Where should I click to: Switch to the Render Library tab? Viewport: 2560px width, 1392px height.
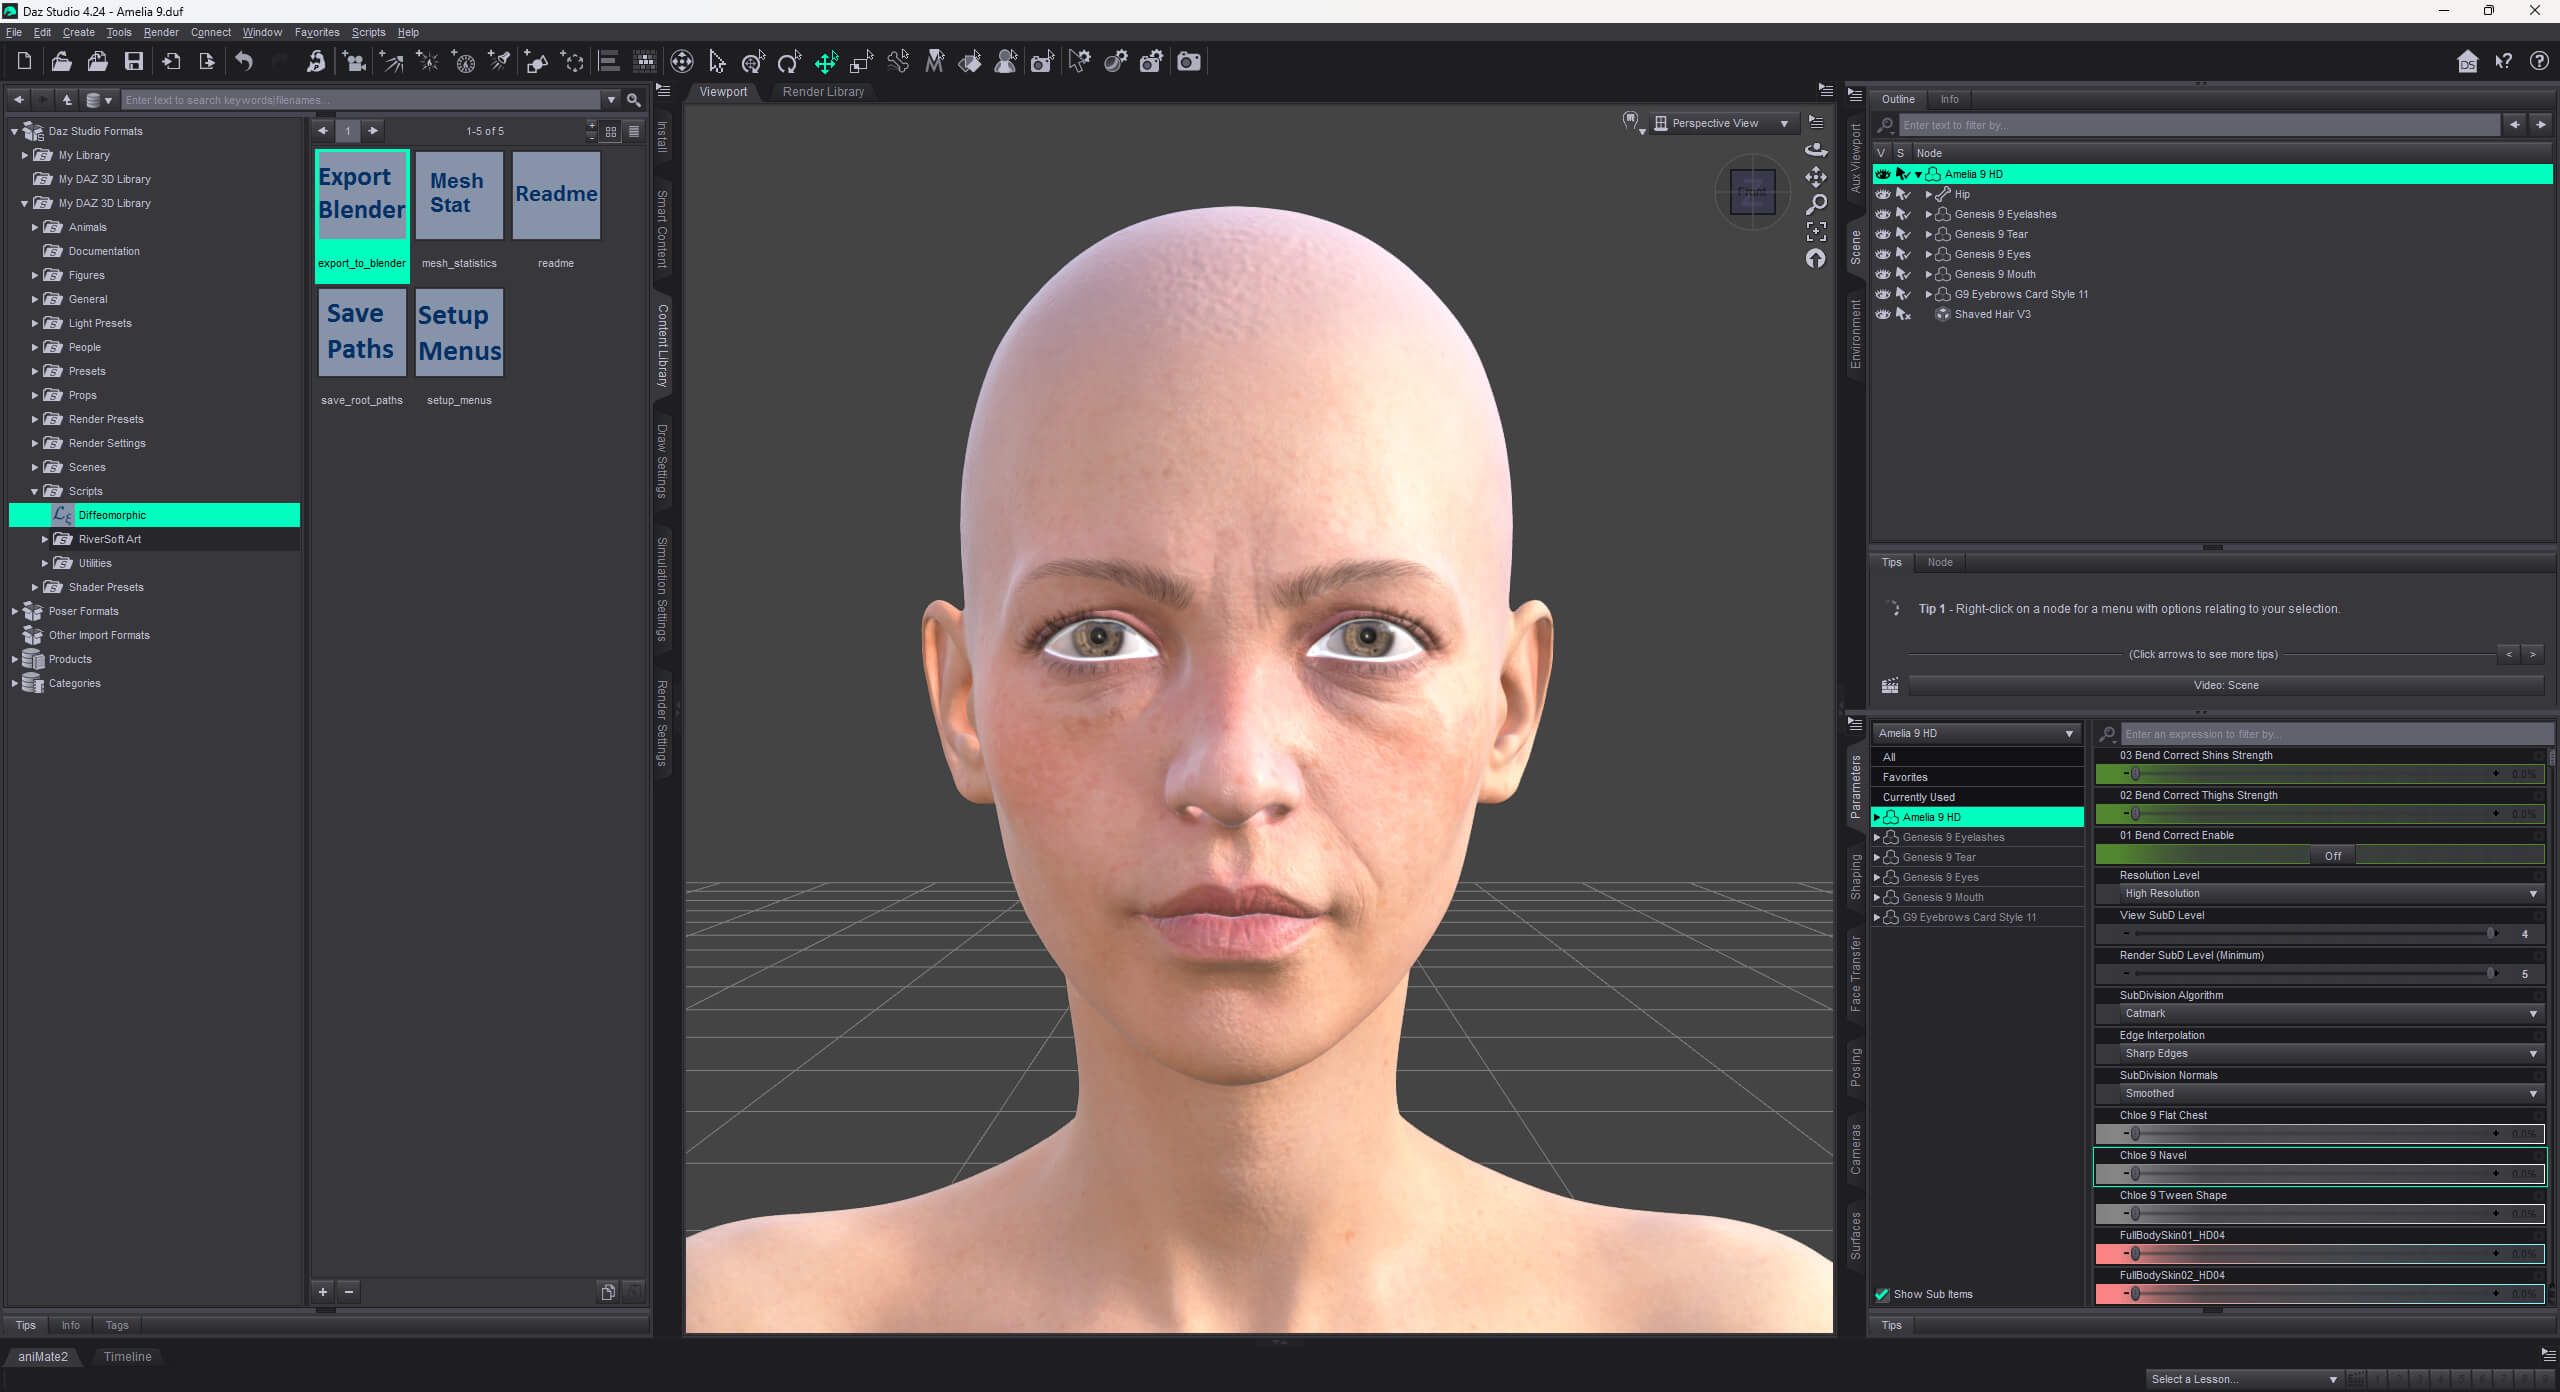click(823, 92)
